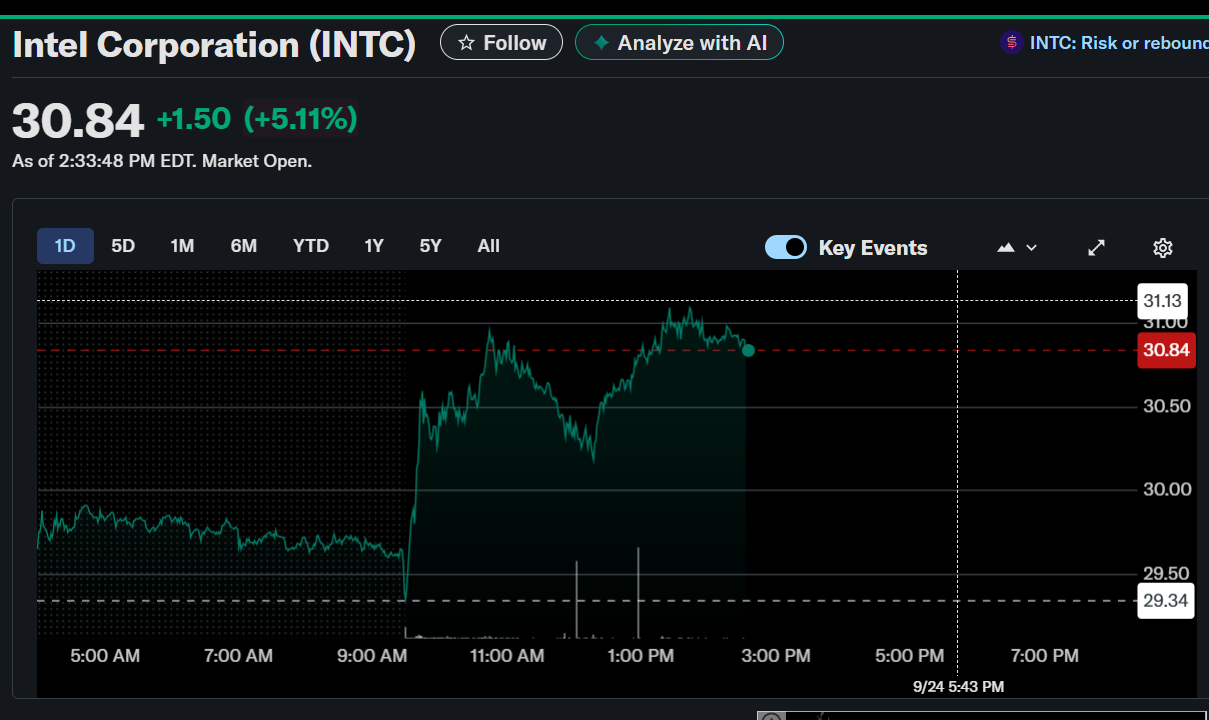This screenshot has height=720, width=1209.
Task: Click the Follow star button
Action: pos(501,43)
